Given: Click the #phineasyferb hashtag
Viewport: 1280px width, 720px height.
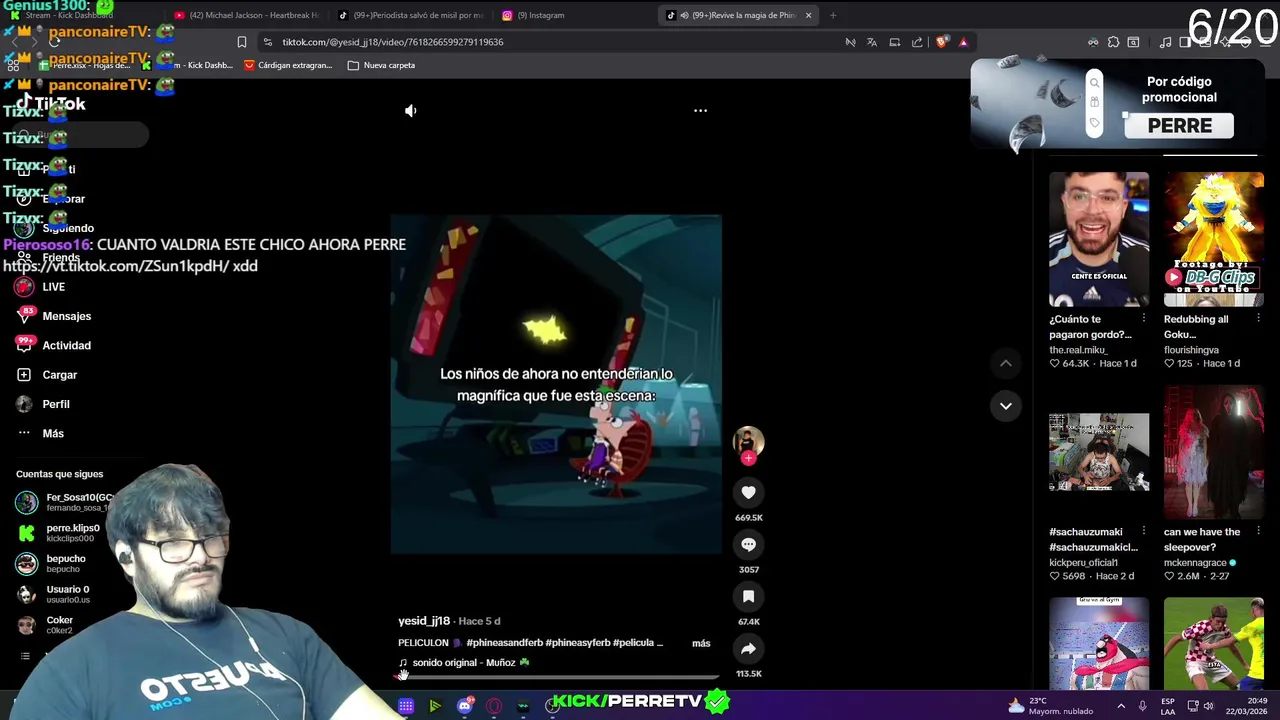Looking at the screenshot, I should tap(577, 643).
